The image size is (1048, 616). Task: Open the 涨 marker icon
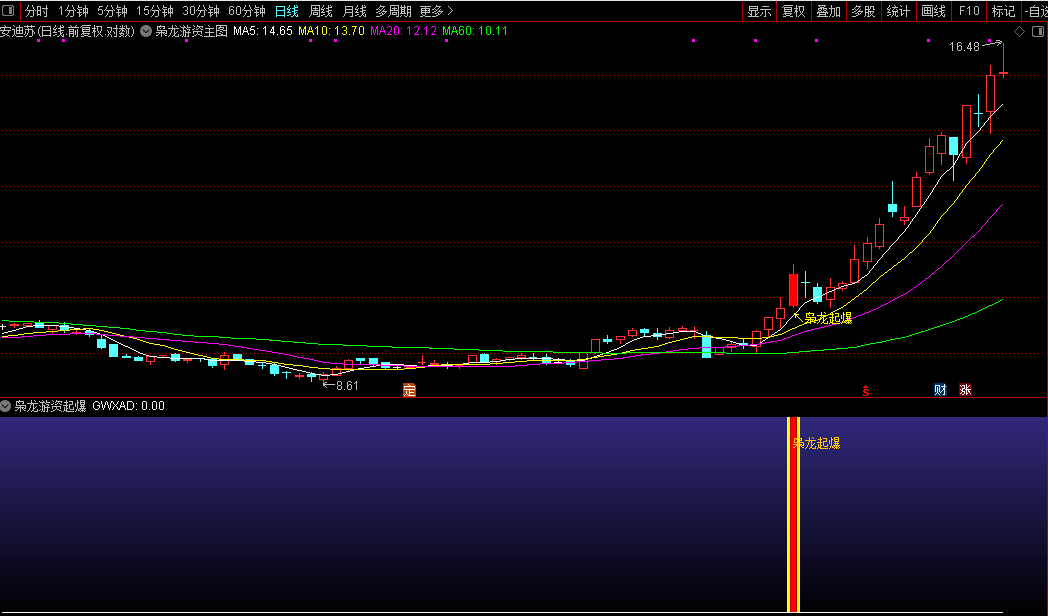965,390
